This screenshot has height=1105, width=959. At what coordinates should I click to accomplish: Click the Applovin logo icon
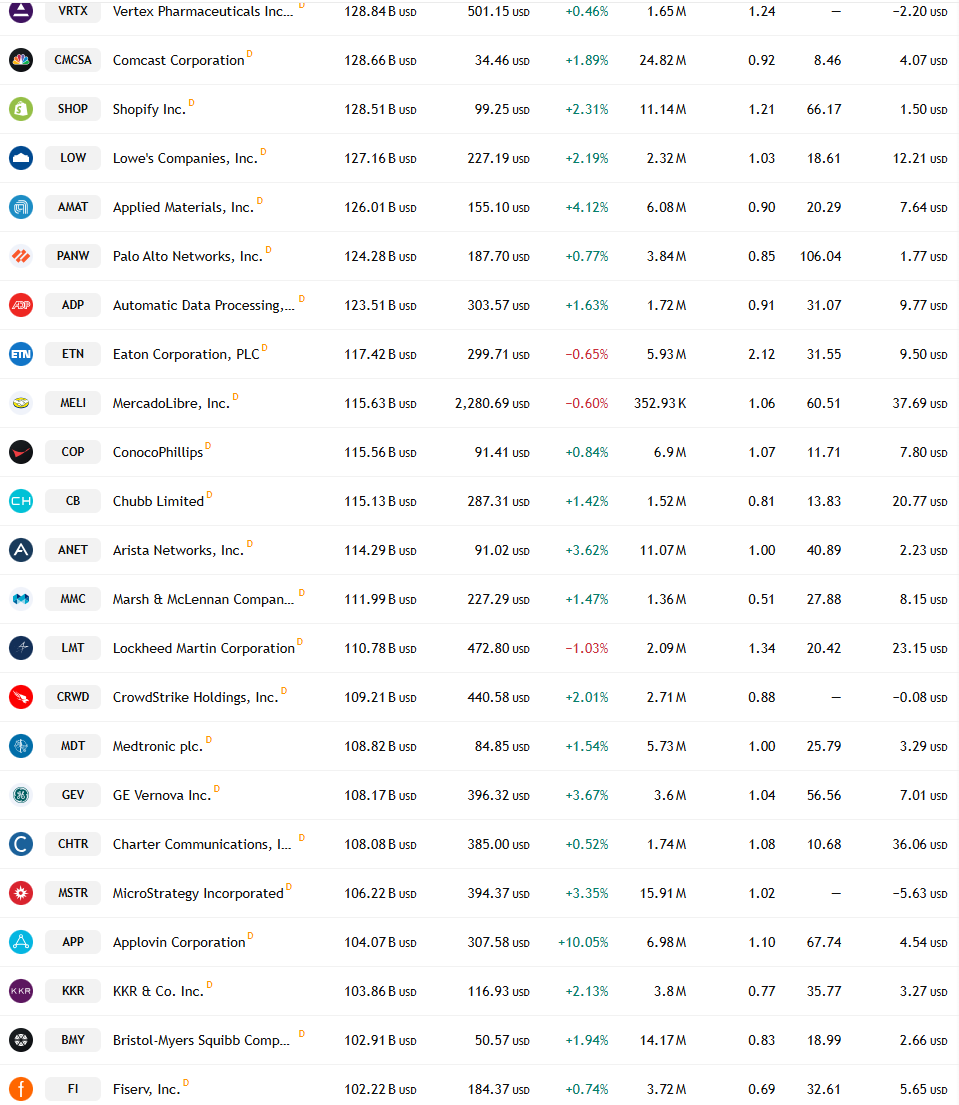point(21,942)
